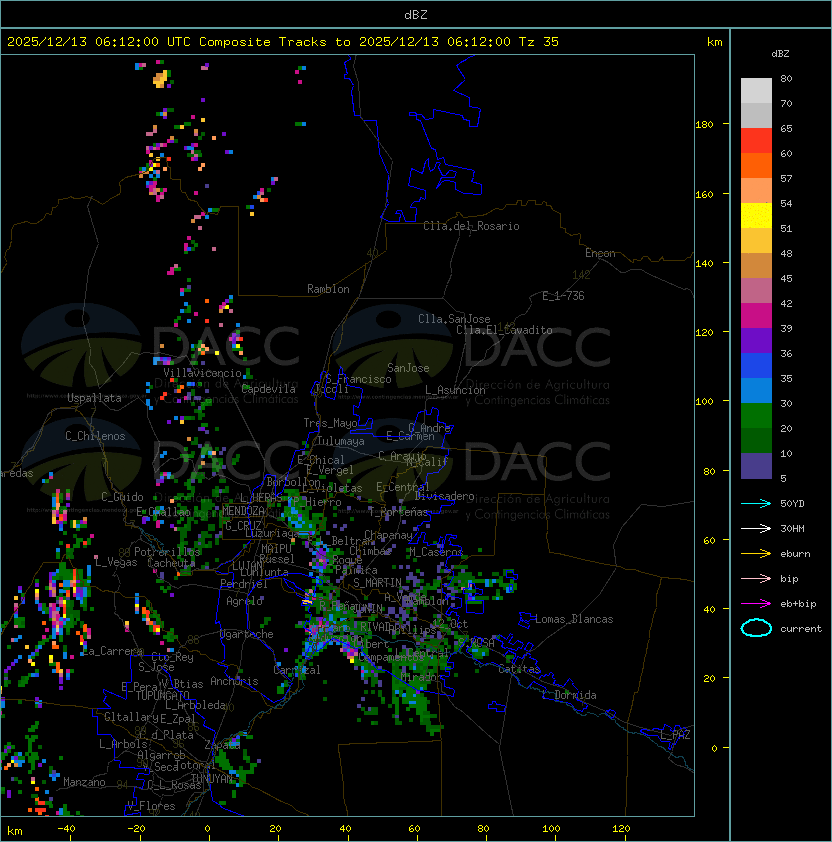The height and width of the screenshot is (842, 832).
Task: Click the 160 km axis tick label
Action: [x=704, y=194]
